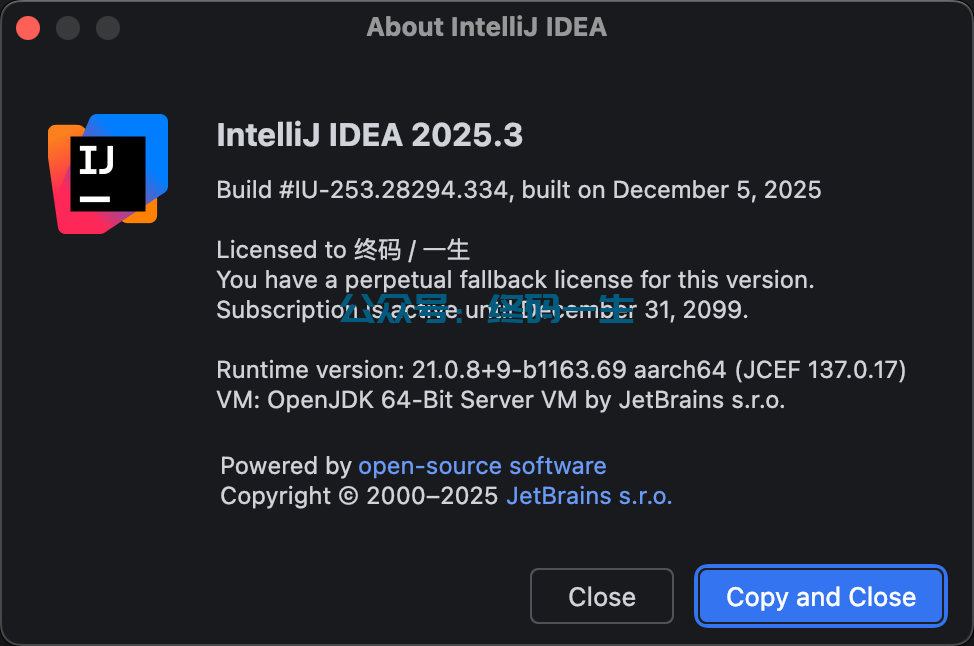The height and width of the screenshot is (646, 974).
Task: Click the Licensed to line
Action: (x=343, y=250)
